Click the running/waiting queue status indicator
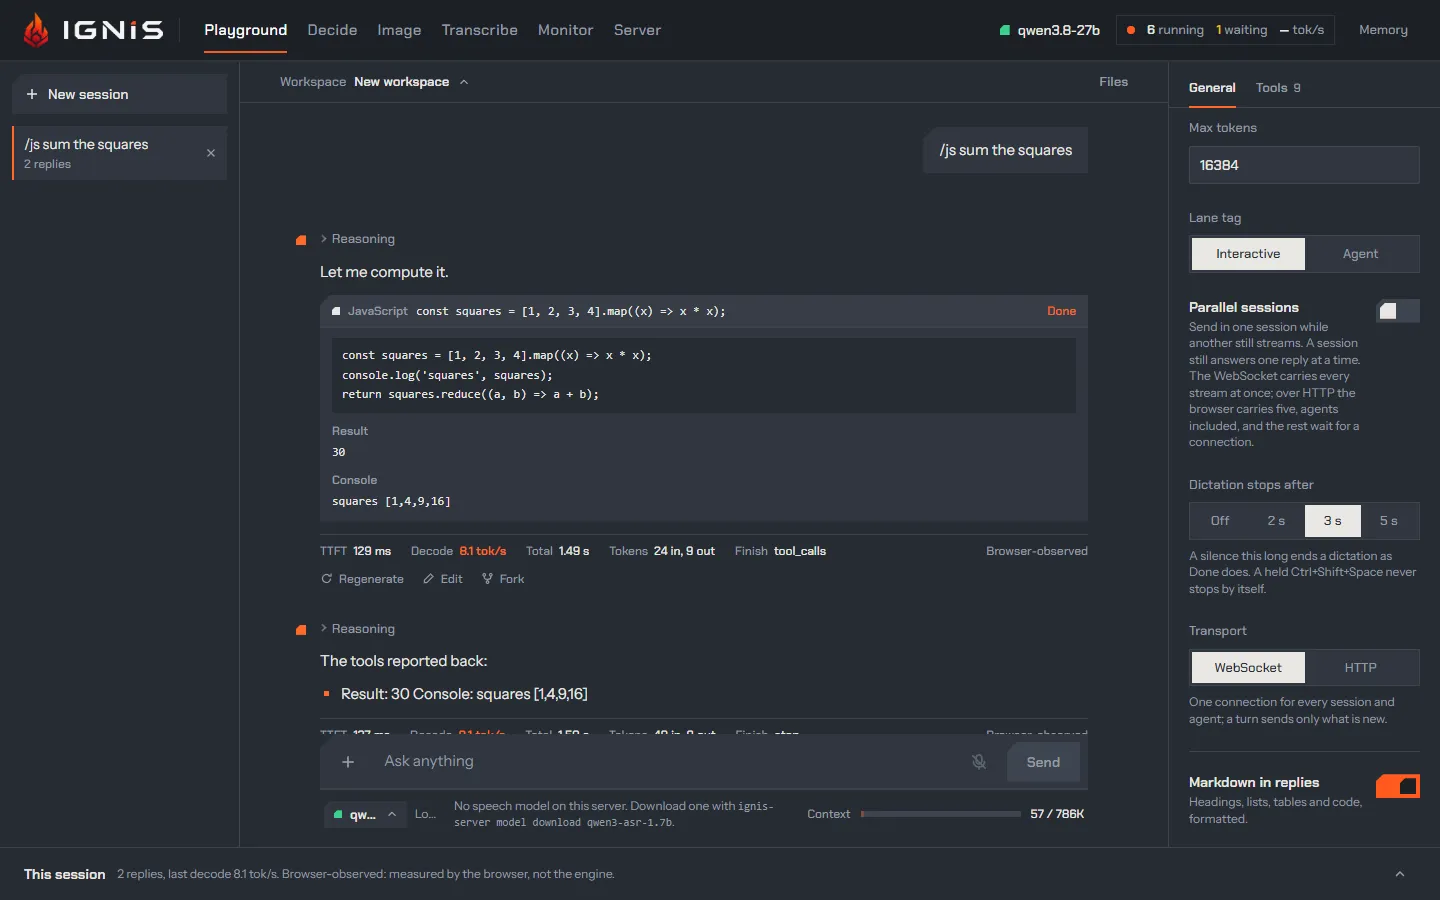 pyautogui.click(x=1225, y=30)
